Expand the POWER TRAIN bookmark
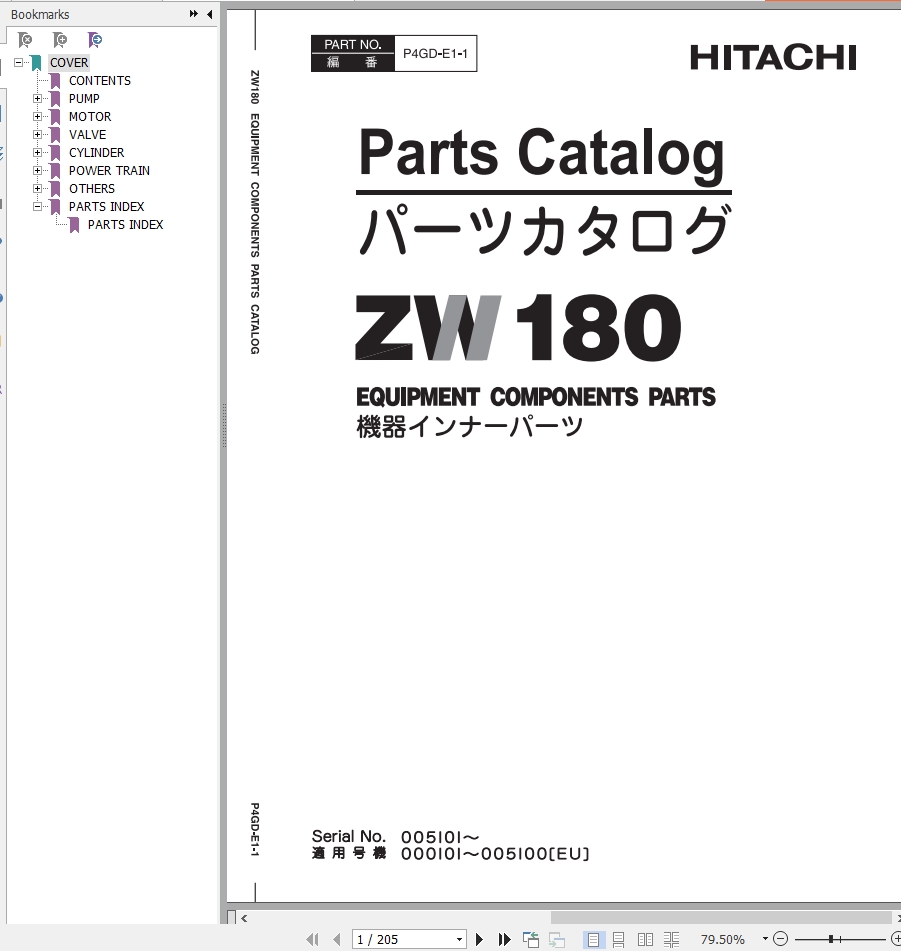The image size is (901, 951). 38,170
